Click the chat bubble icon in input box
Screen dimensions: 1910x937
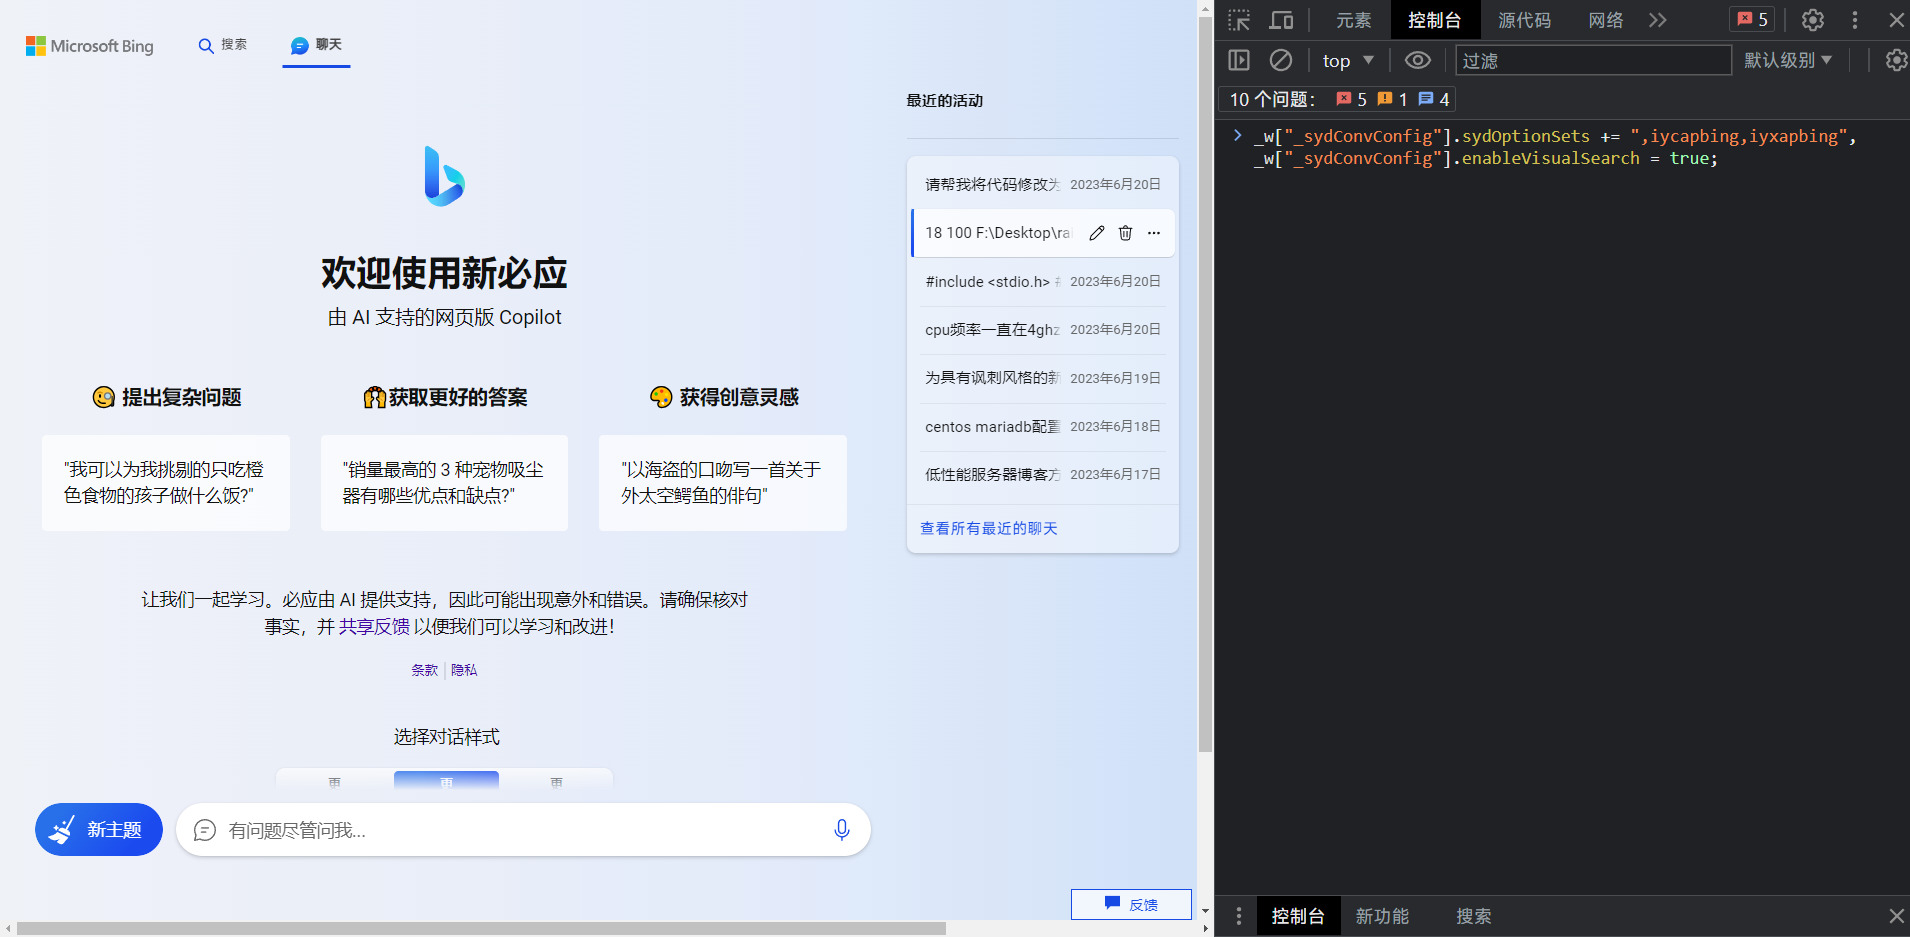205,830
